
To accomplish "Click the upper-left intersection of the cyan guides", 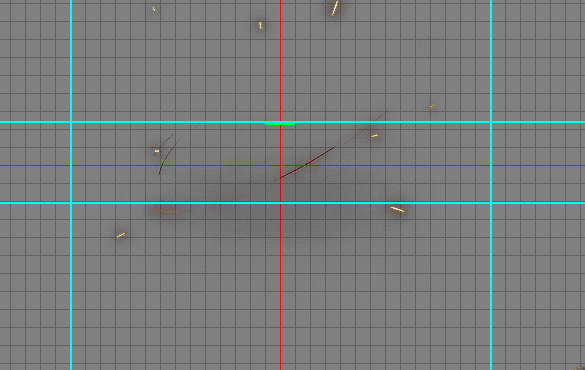I will click(x=71, y=122).
